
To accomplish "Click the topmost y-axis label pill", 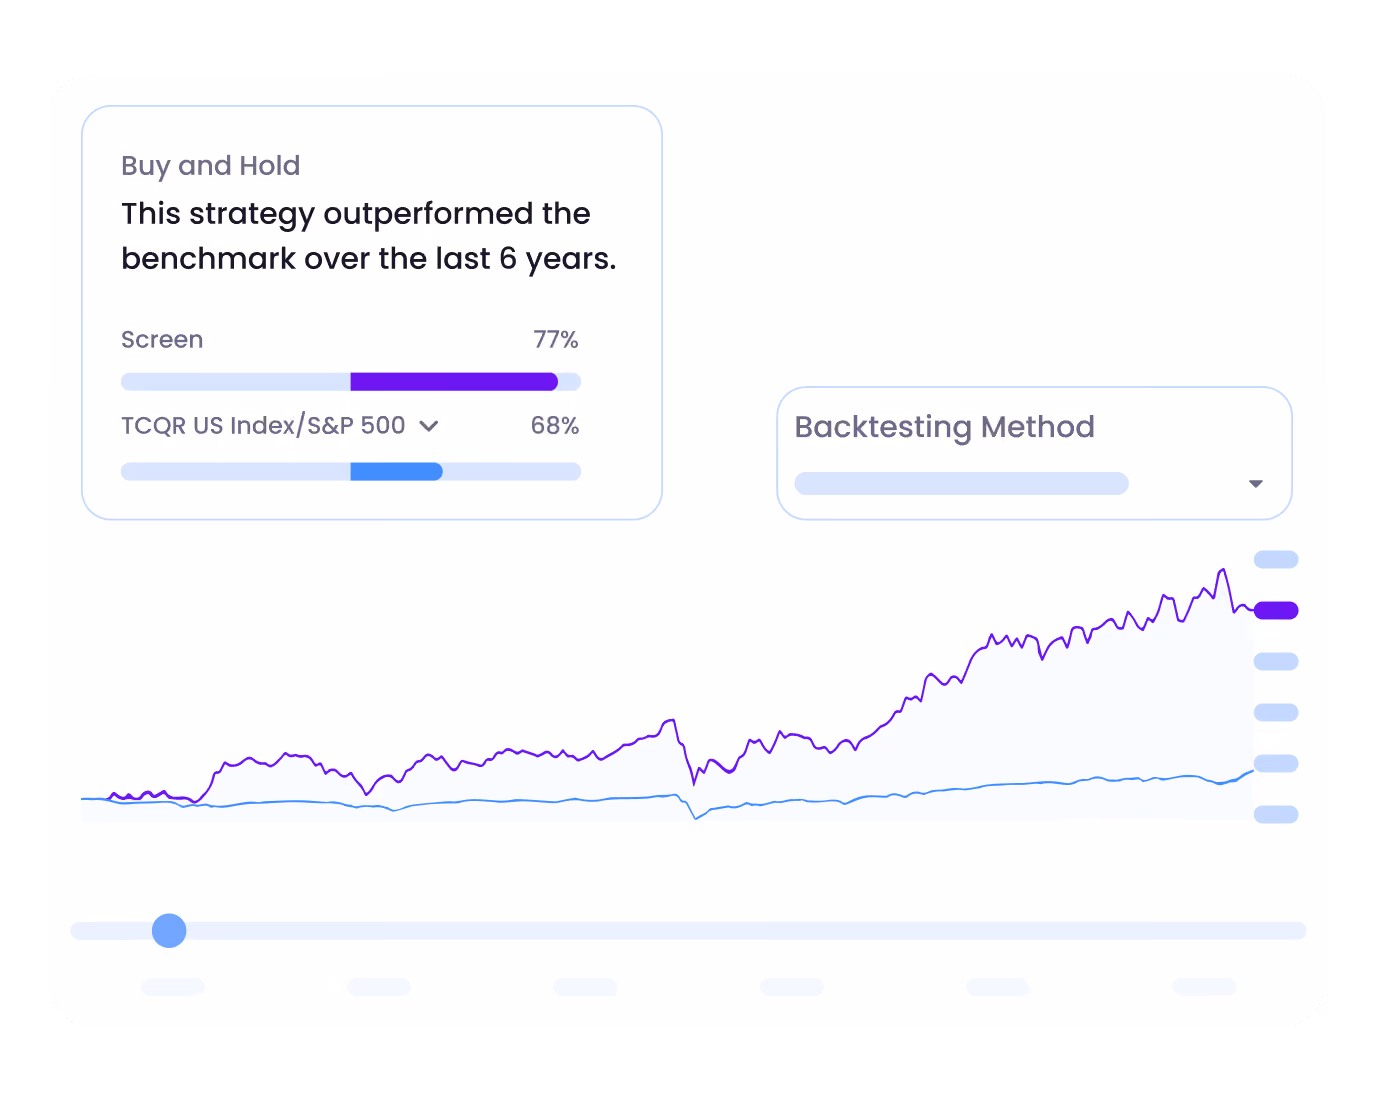I will [1276, 559].
